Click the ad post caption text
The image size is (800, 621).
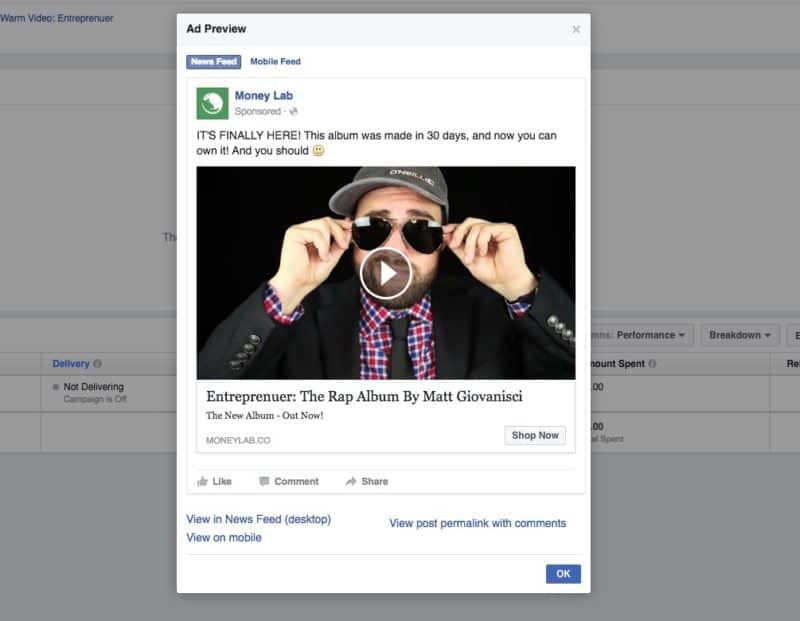pos(377,143)
